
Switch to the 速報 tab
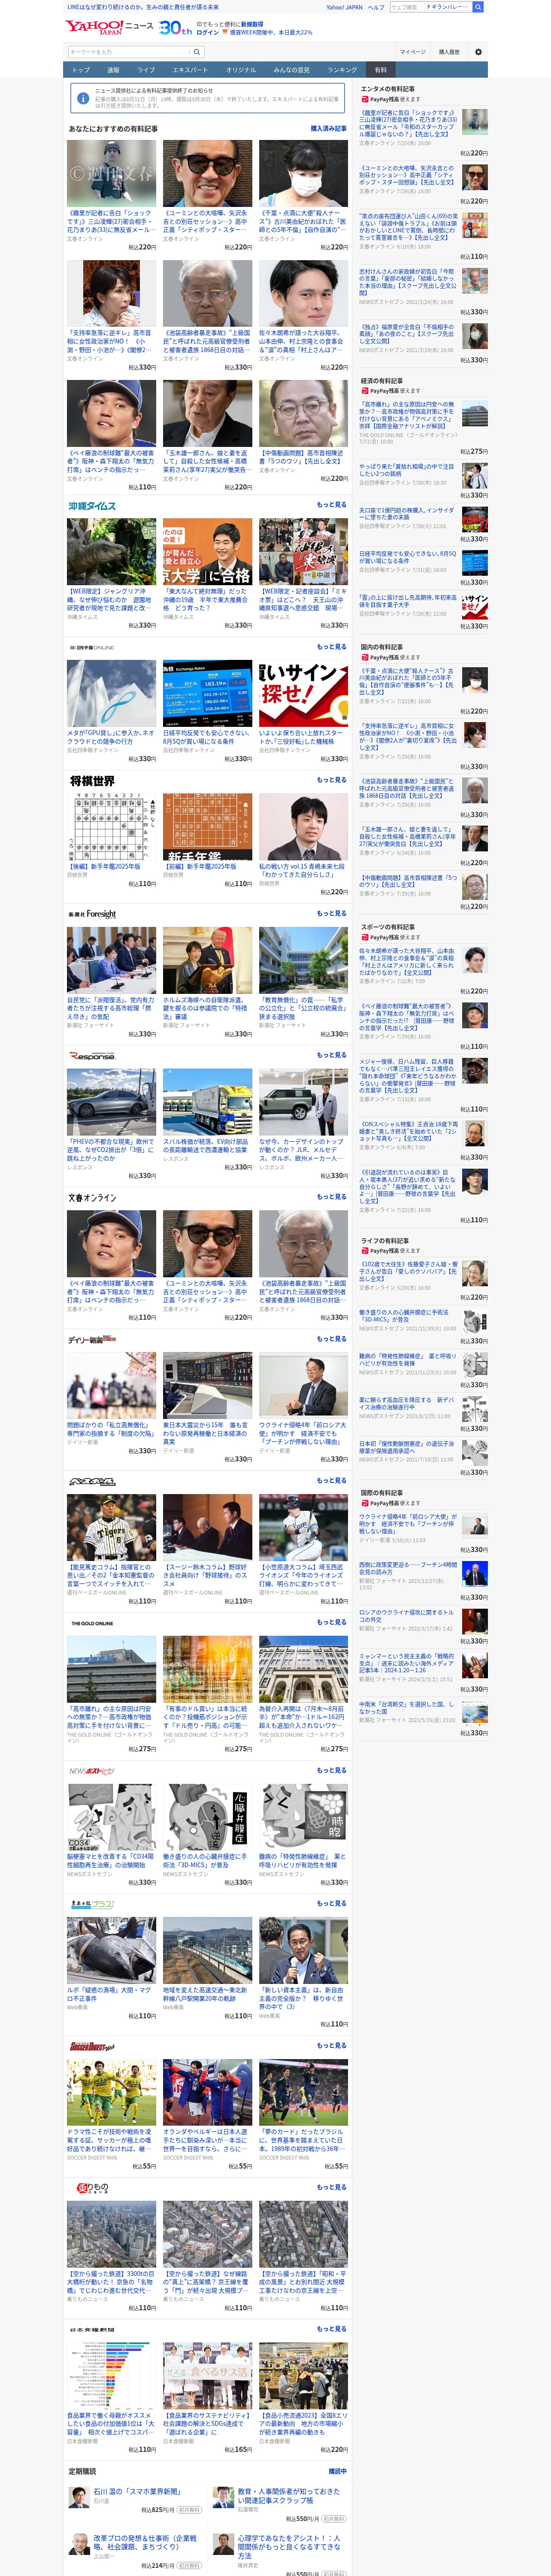tap(113, 70)
